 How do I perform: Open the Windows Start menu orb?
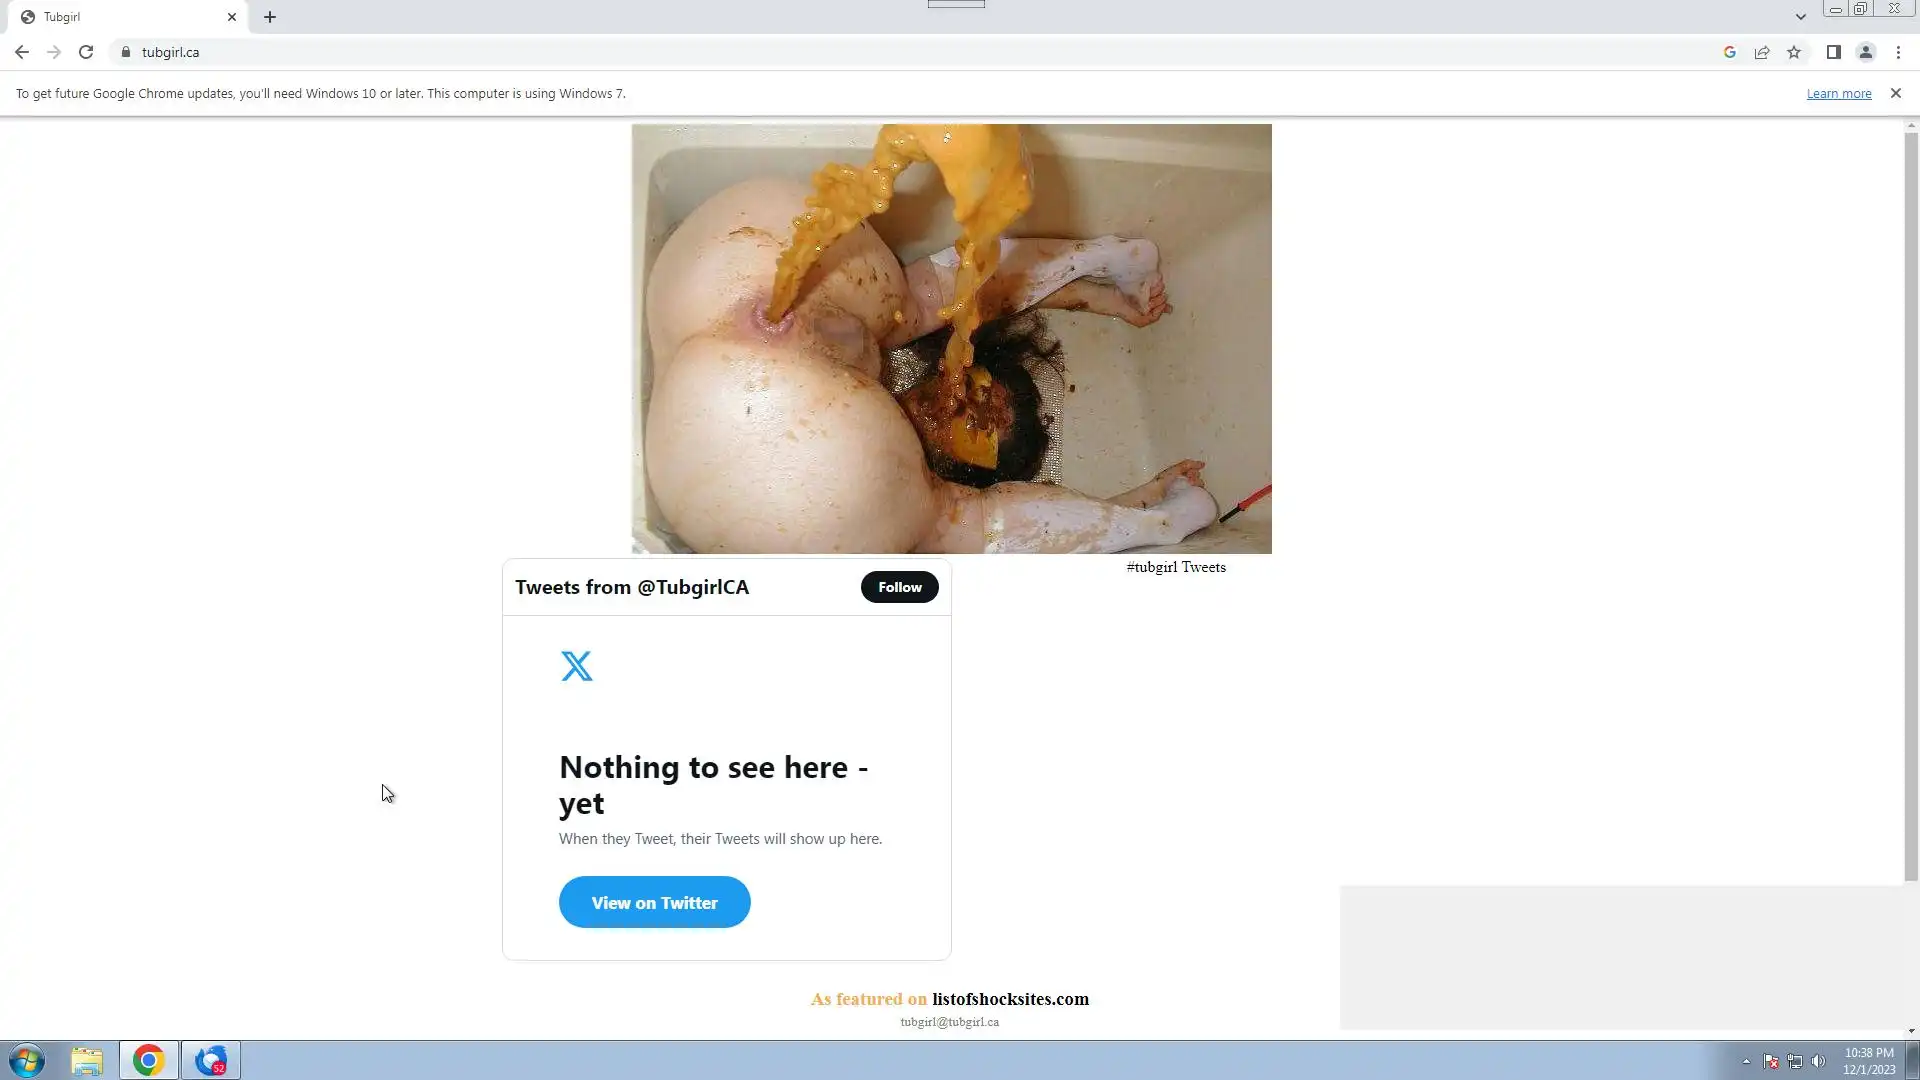27,1060
